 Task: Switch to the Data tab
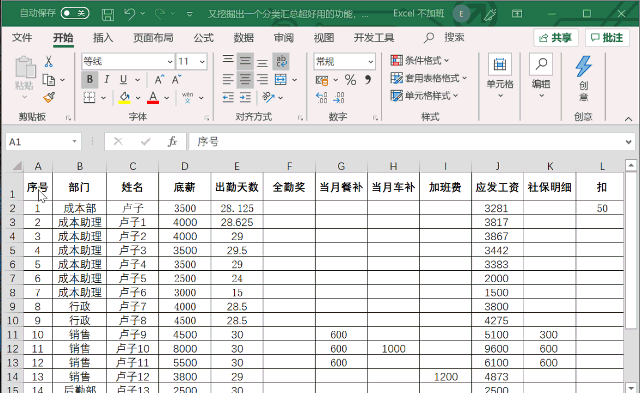click(x=244, y=38)
